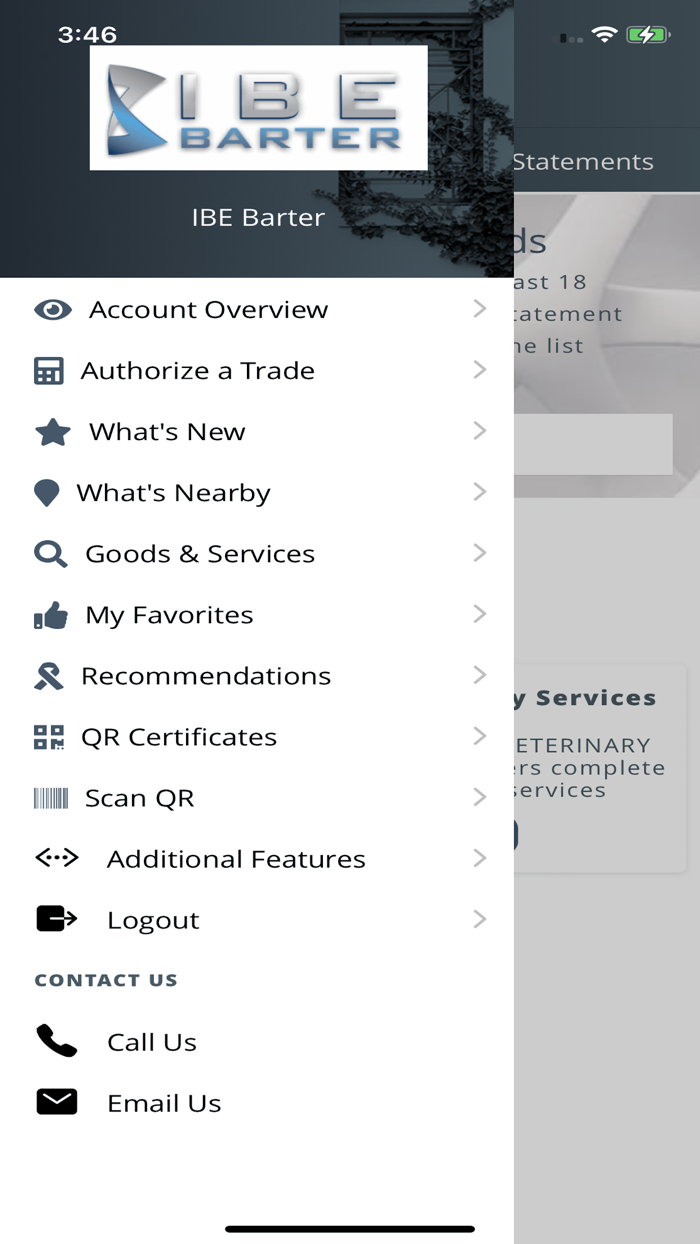
Task: Click the arrow beside Account Overview
Action: [480, 309]
